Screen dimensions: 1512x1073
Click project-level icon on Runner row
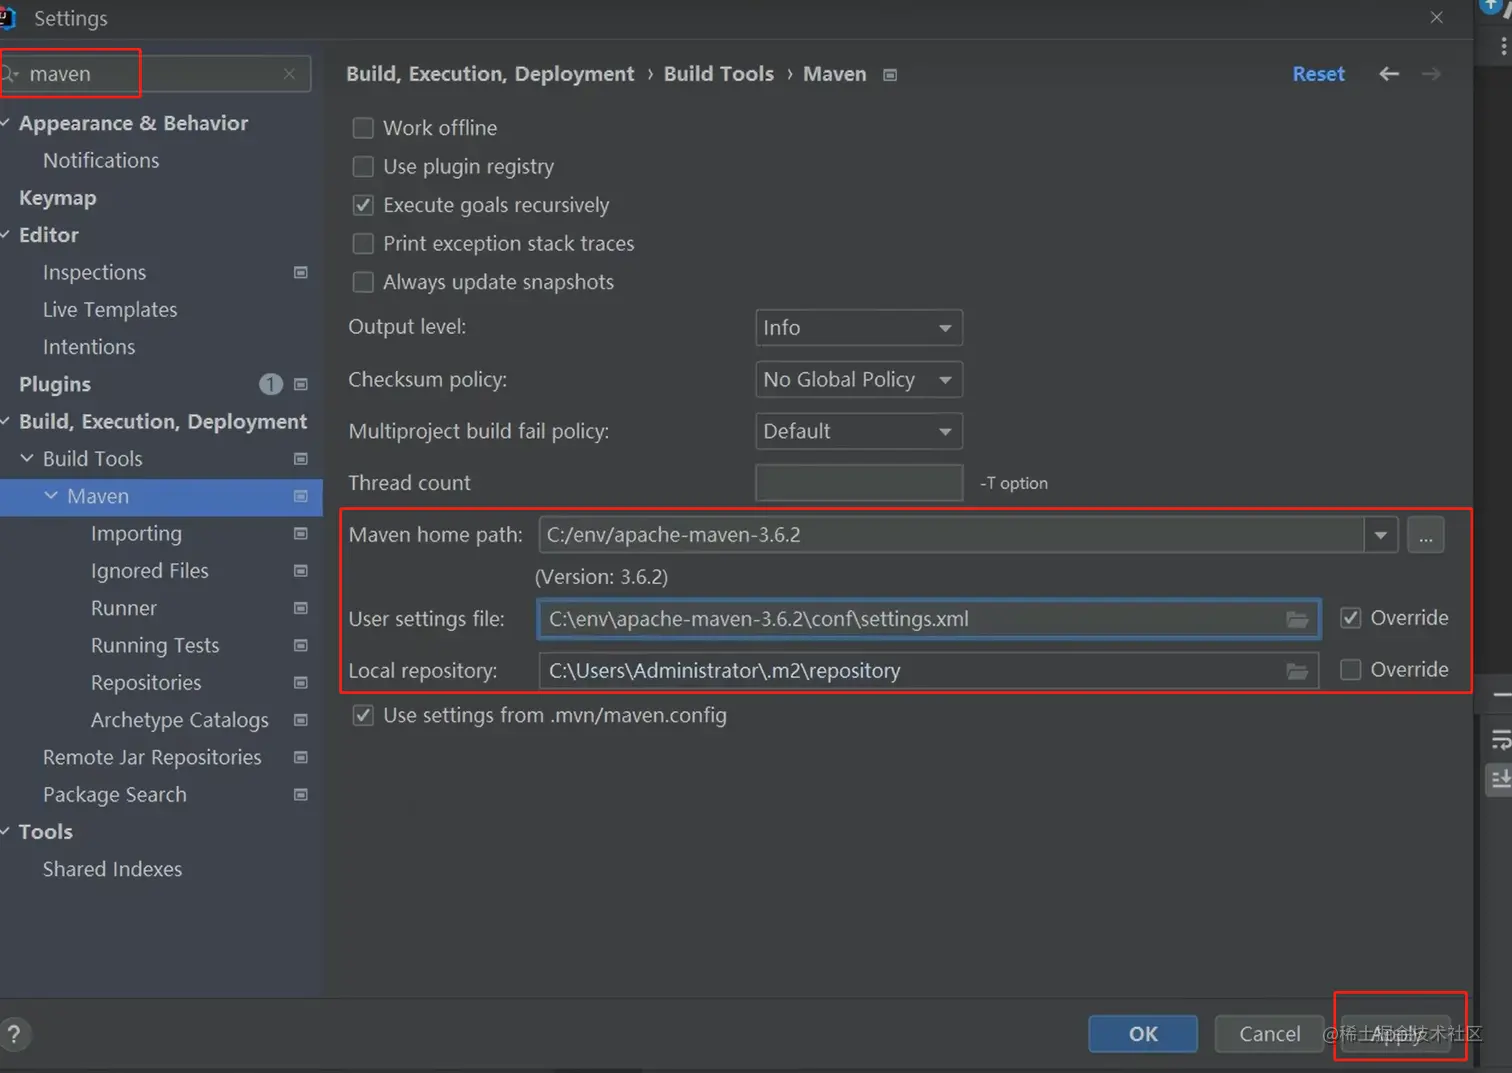pos(300,608)
